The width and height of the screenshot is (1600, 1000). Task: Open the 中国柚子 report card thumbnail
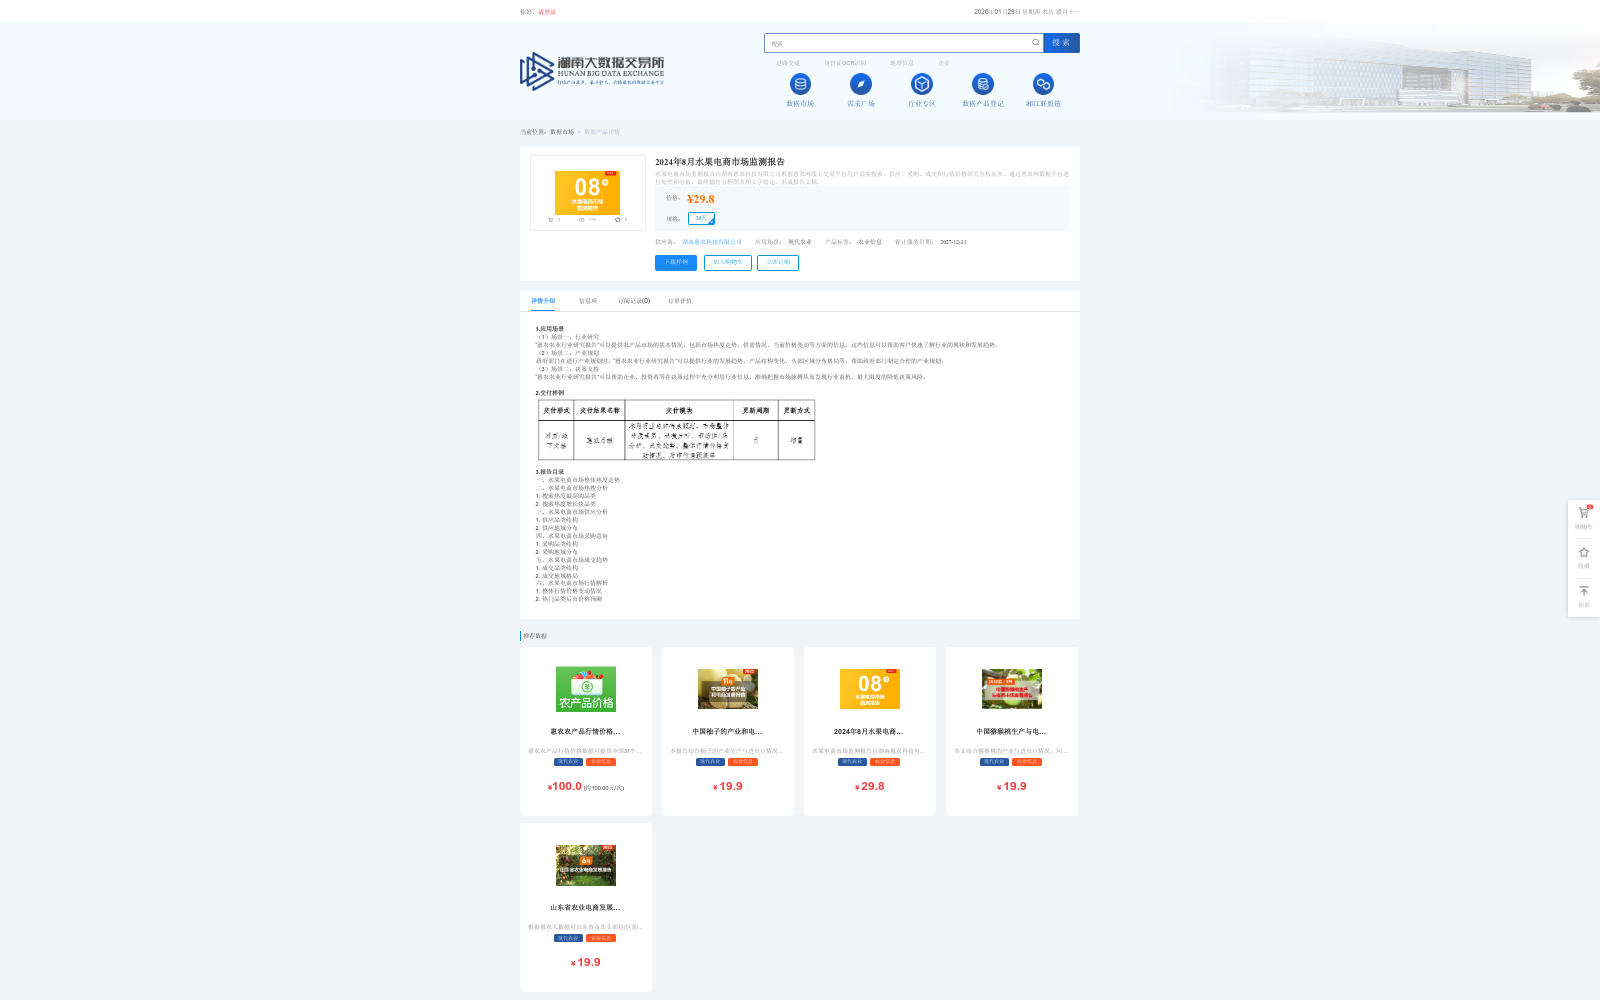pos(728,689)
